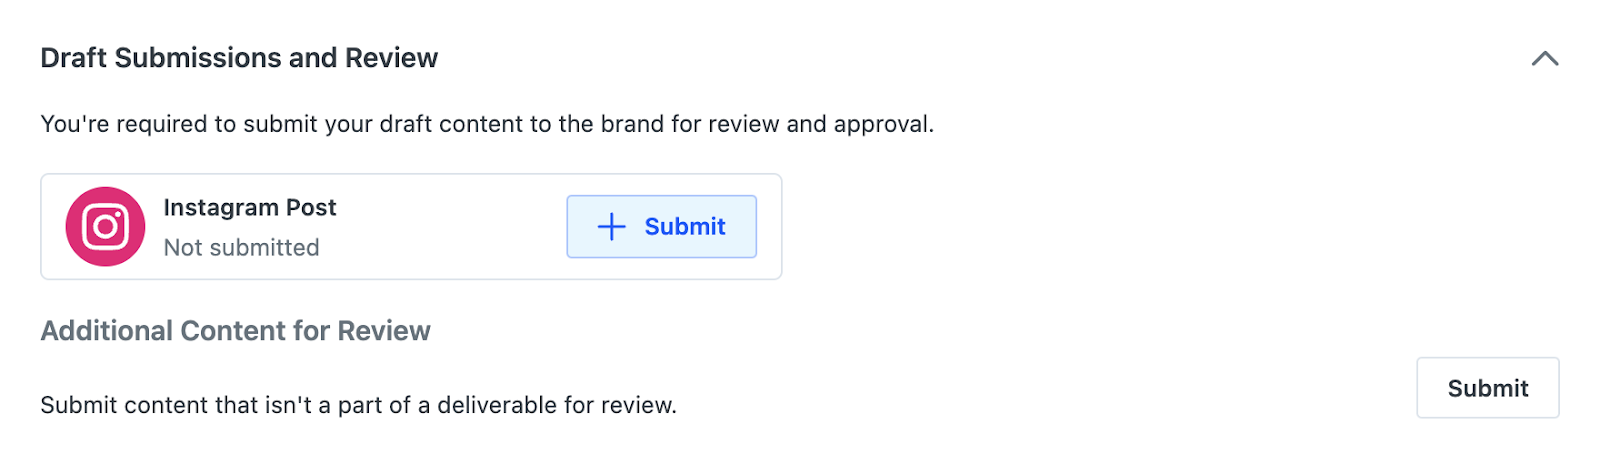Submit additional content for review
The image size is (1600, 455).
point(1487,388)
